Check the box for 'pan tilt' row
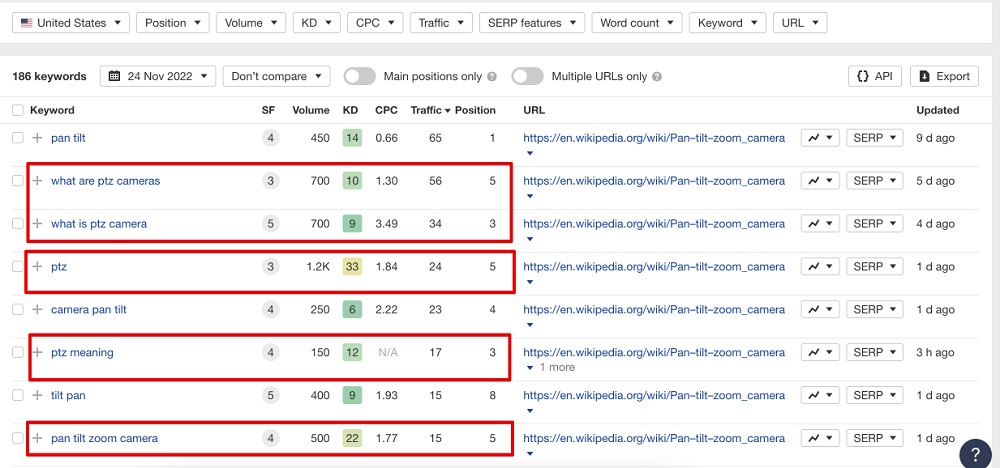The width and height of the screenshot is (1000, 468). coord(18,138)
